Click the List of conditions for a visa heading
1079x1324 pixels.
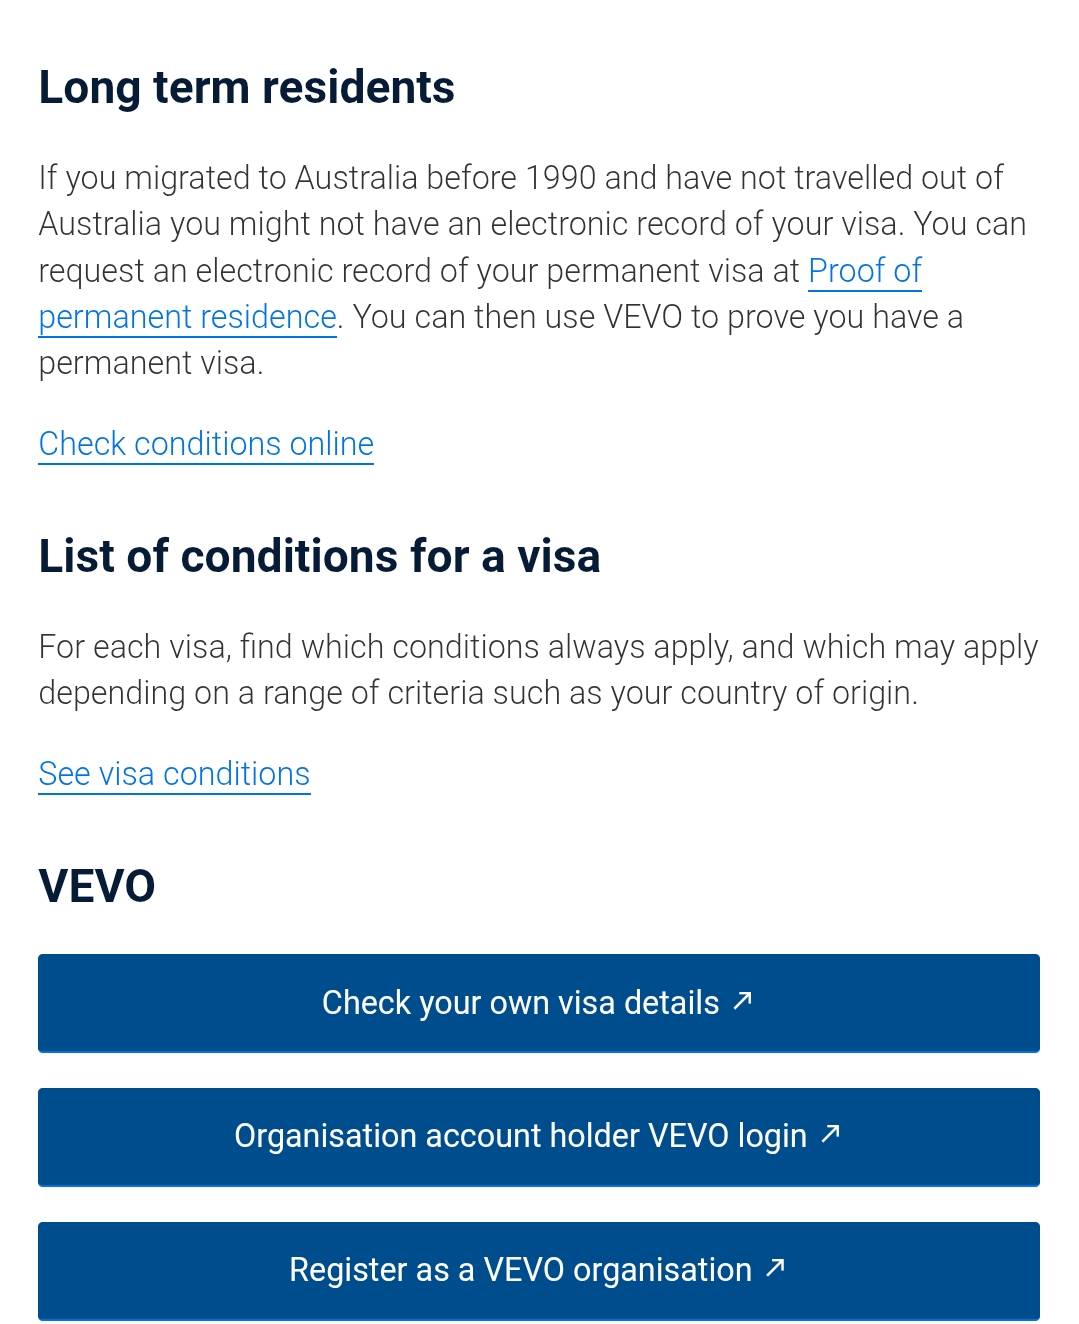(x=319, y=557)
